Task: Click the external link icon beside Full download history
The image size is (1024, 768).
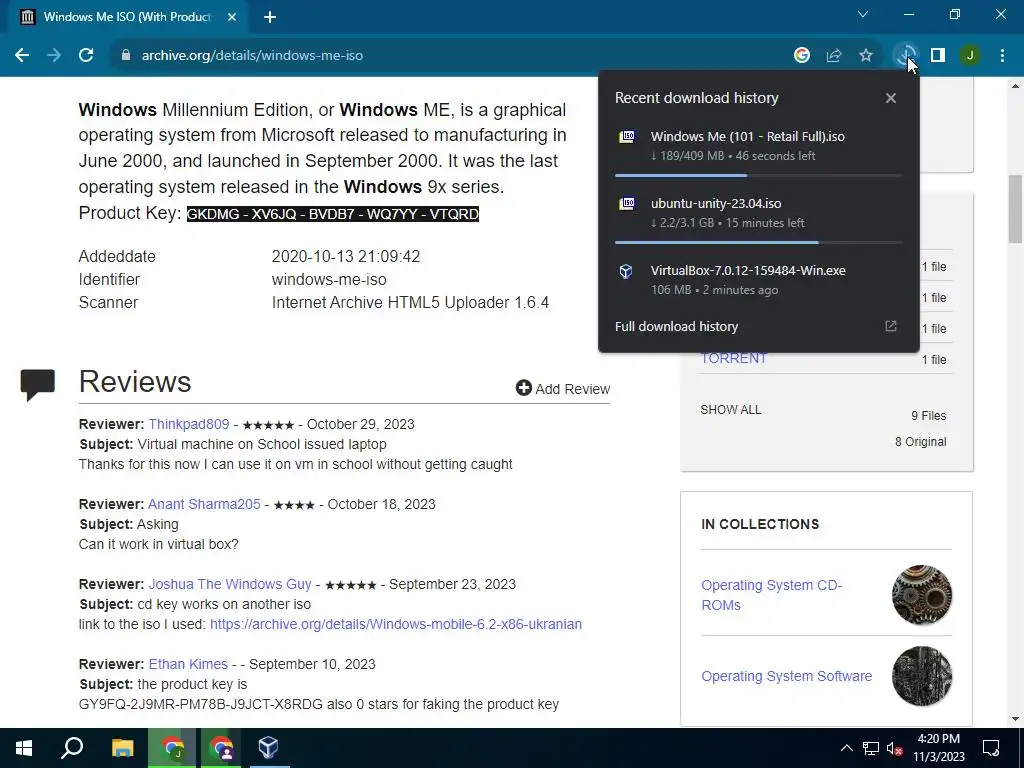Action: (x=891, y=326)
